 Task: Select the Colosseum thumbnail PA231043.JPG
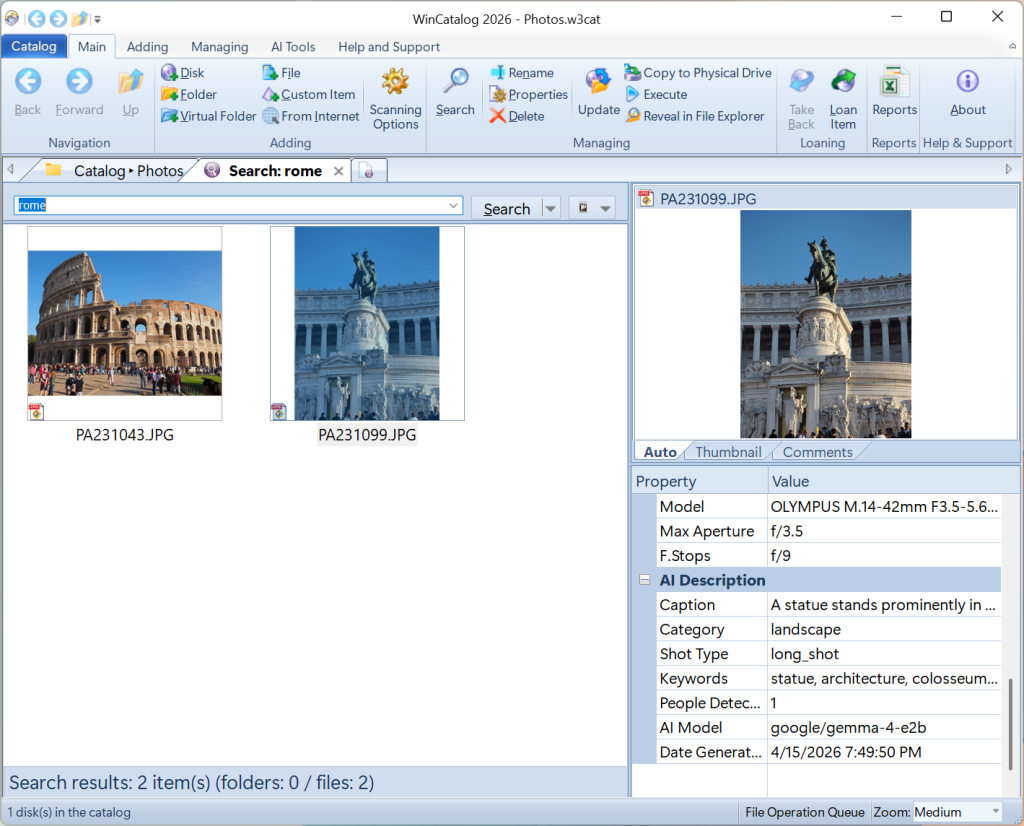[125, 322]
